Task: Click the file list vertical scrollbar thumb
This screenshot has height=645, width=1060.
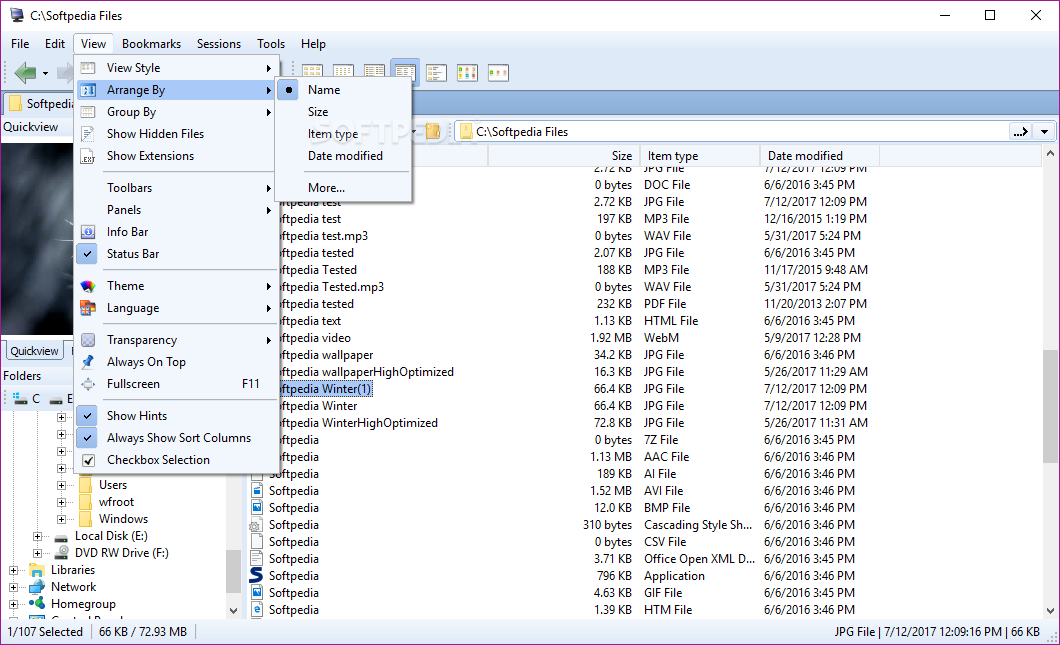Action: click(x=1050, y=406)
